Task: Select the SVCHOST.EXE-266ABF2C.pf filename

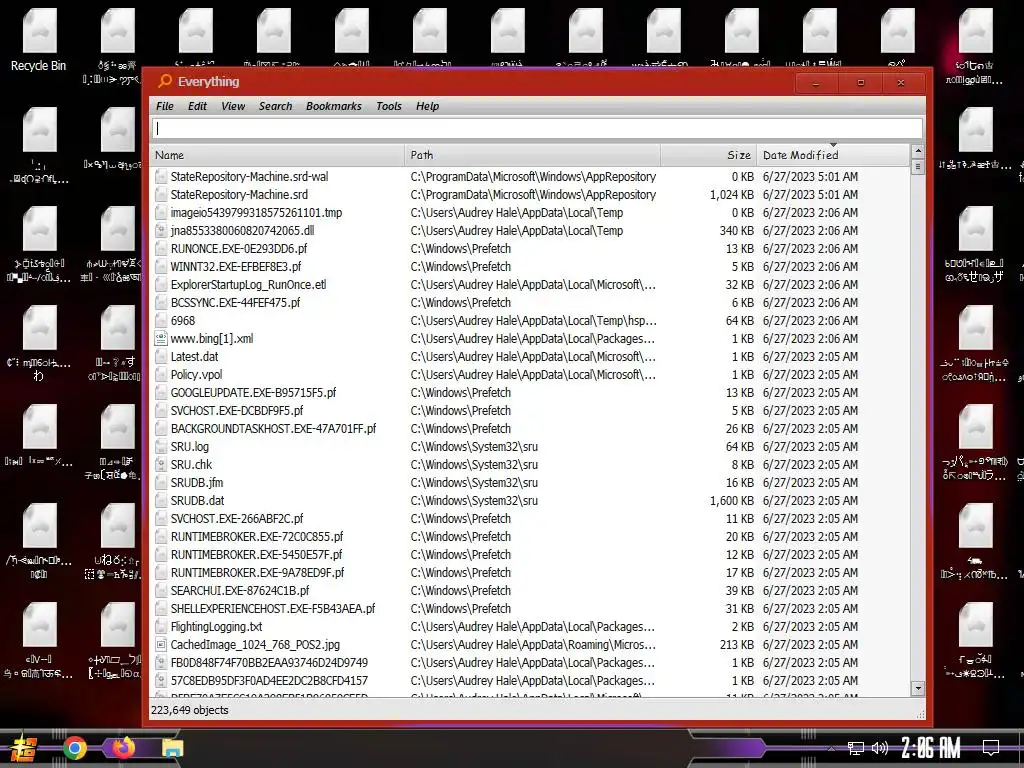Action: pyautogui.click(x=236, y=519)
